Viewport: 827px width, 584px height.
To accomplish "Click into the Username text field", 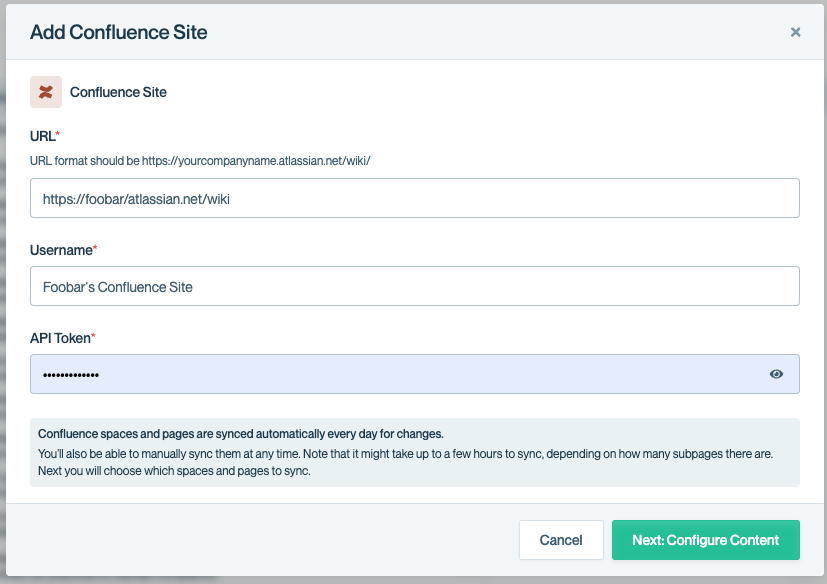I will pyautogui.click(x=414, y=286).
